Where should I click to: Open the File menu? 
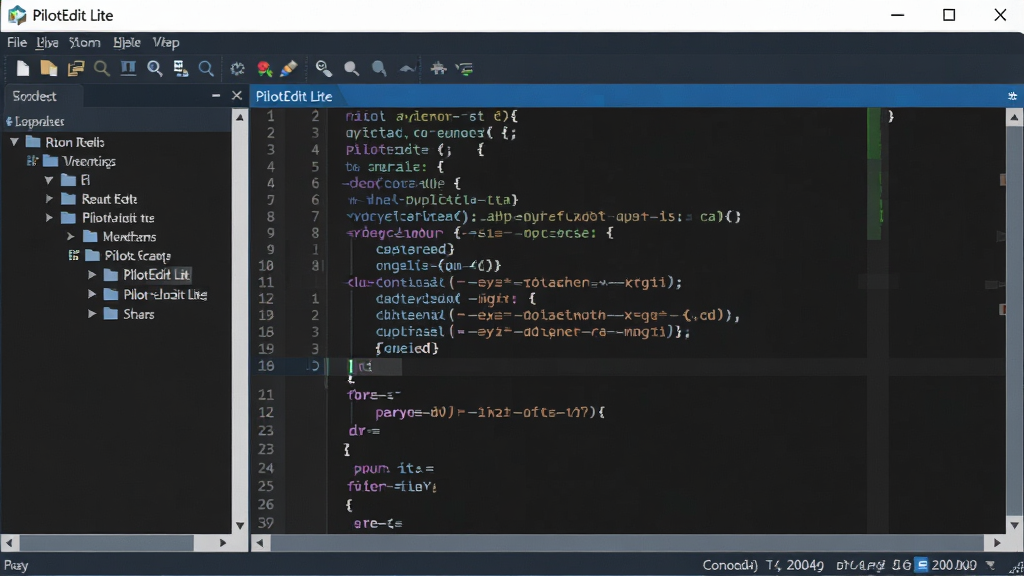(16, 42)
